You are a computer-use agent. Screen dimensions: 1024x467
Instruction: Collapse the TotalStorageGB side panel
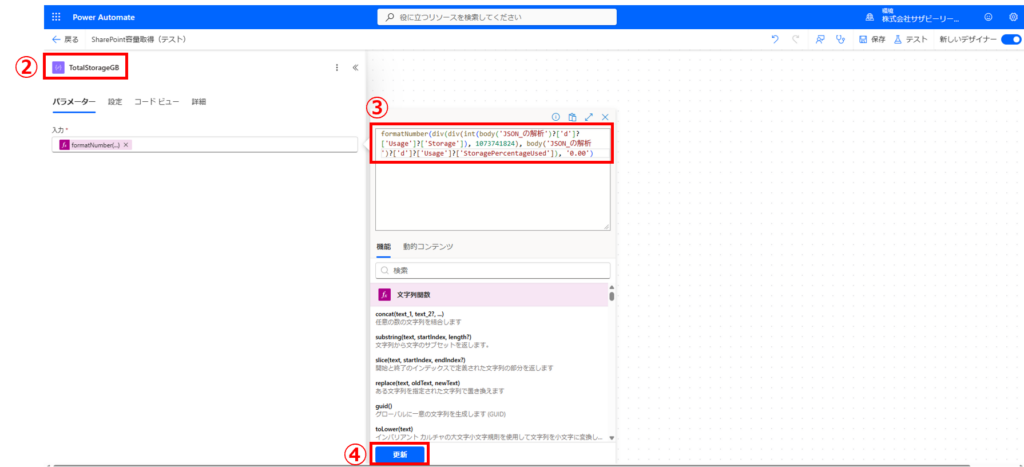pyautogui.click(x=356, y=68)
